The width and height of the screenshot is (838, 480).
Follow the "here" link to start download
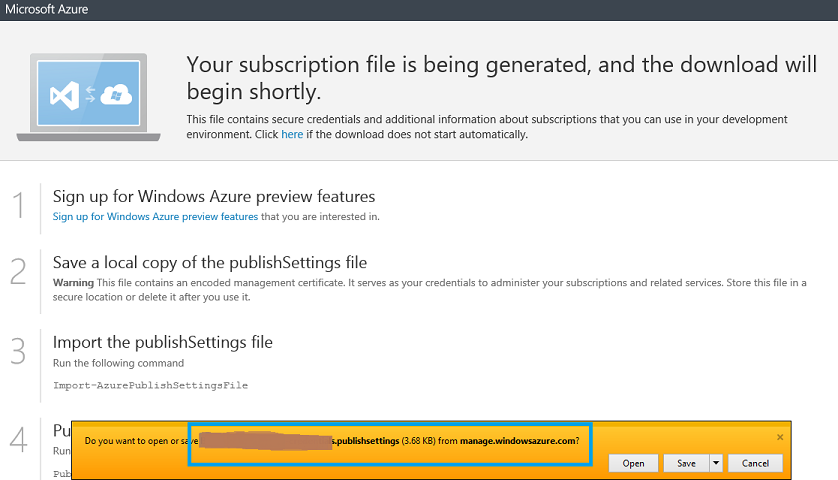[x=292, y=134]
